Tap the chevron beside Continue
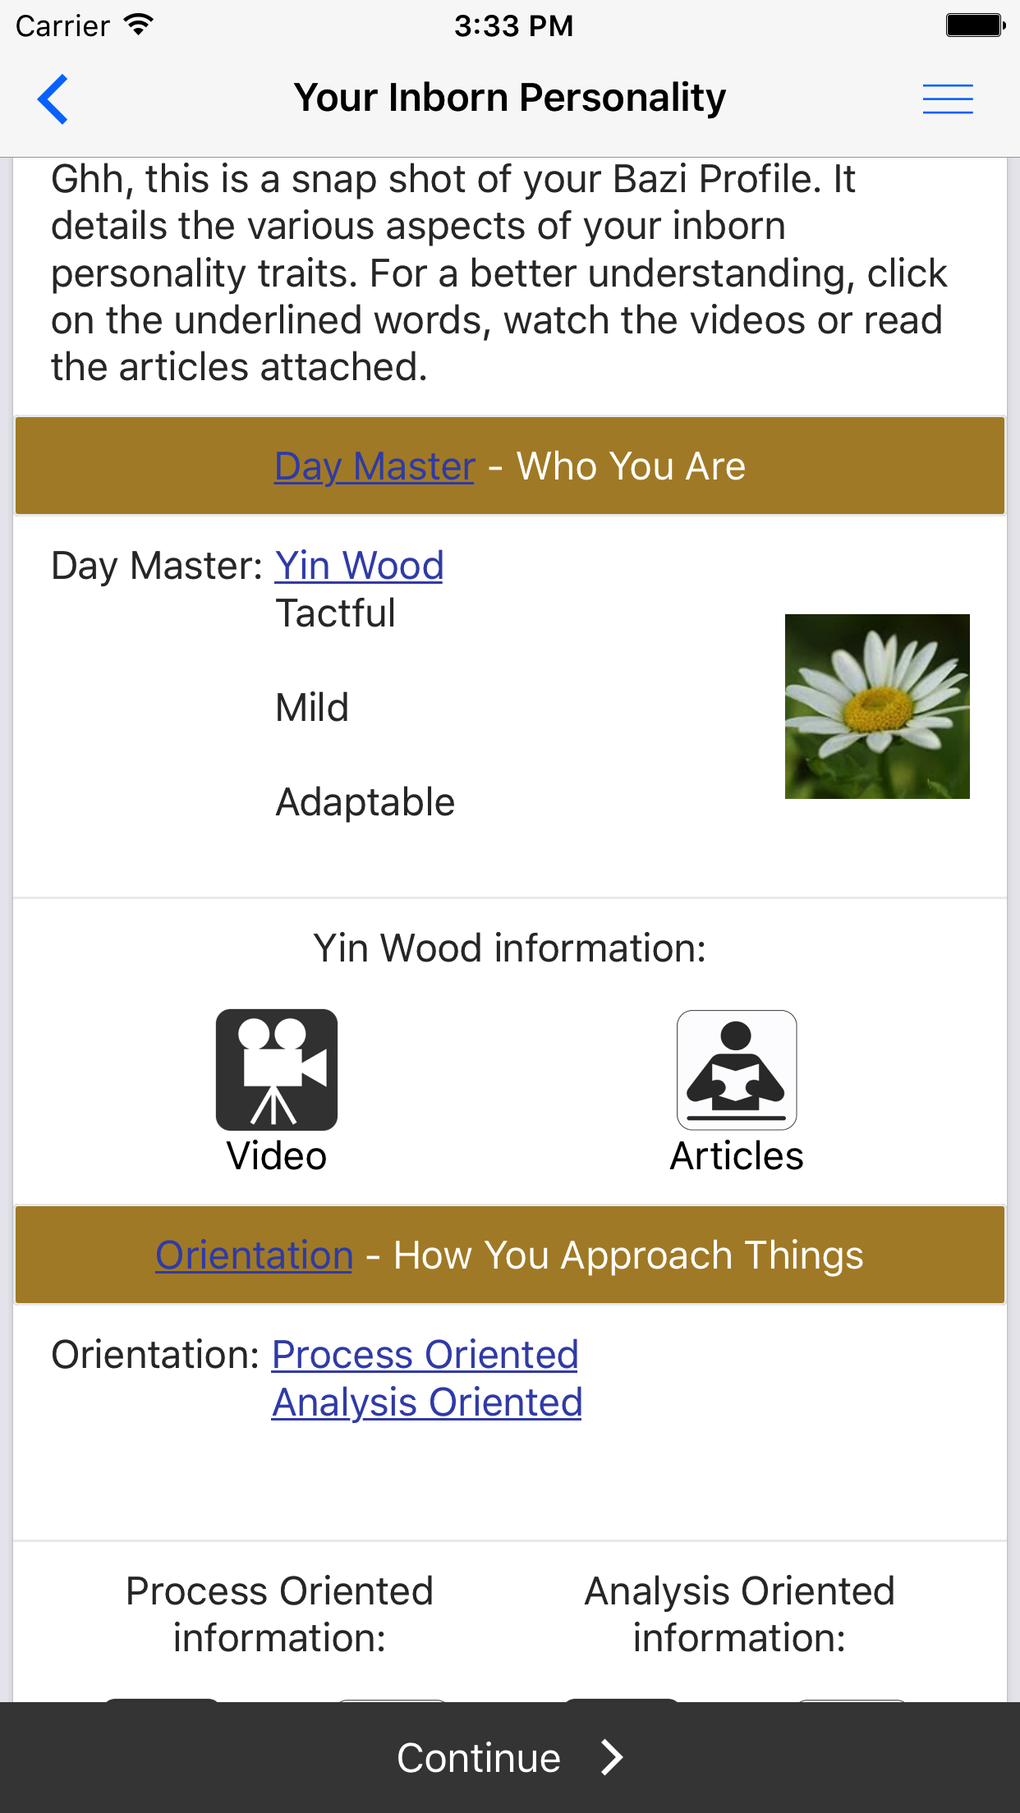This screenshot has height=1813, width=1020. point(612,1757)
